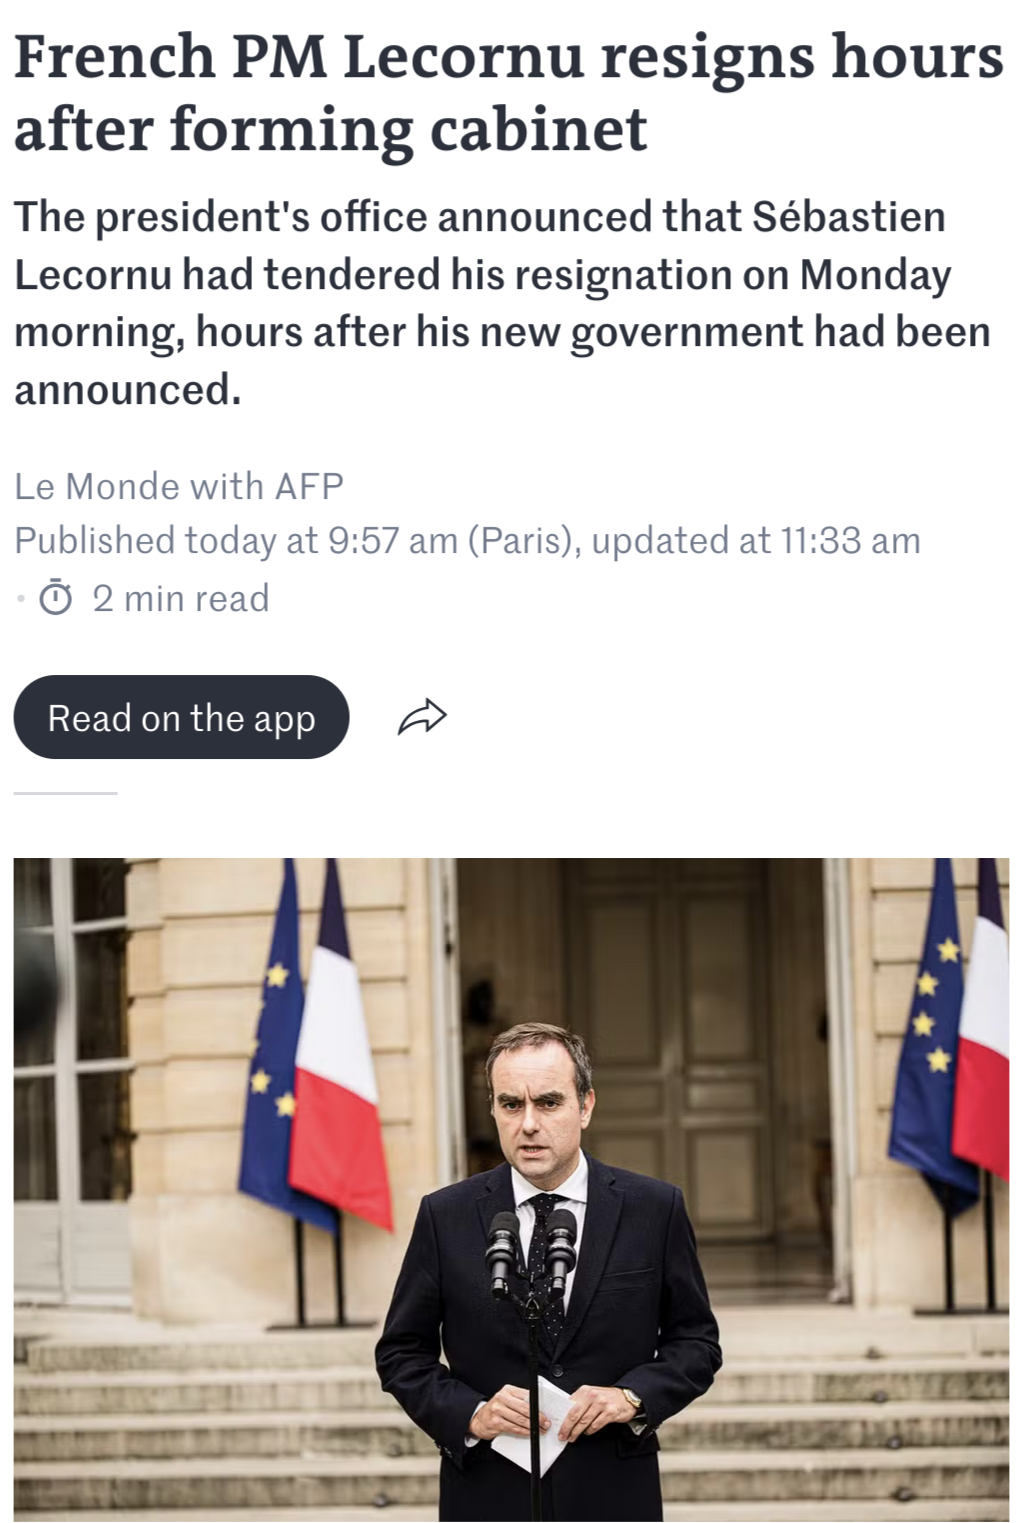Tap the Read on the app button
Viewport: 1026px width, 1523px height.
[x=181, y=717]
